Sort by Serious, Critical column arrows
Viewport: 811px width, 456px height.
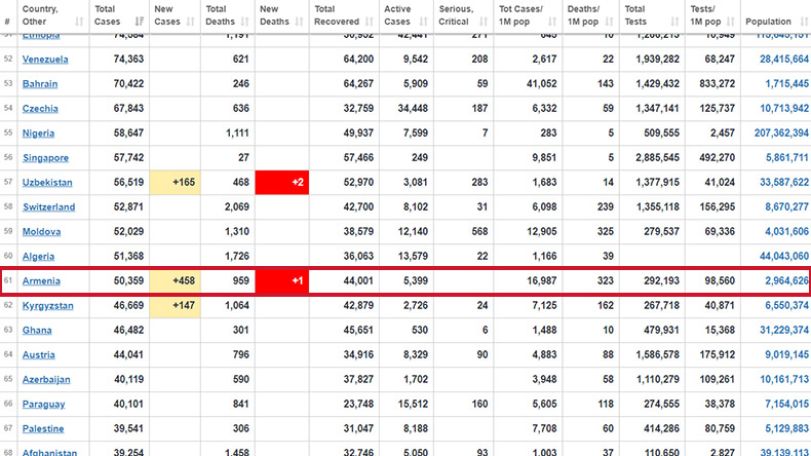[x=484, y=22]
